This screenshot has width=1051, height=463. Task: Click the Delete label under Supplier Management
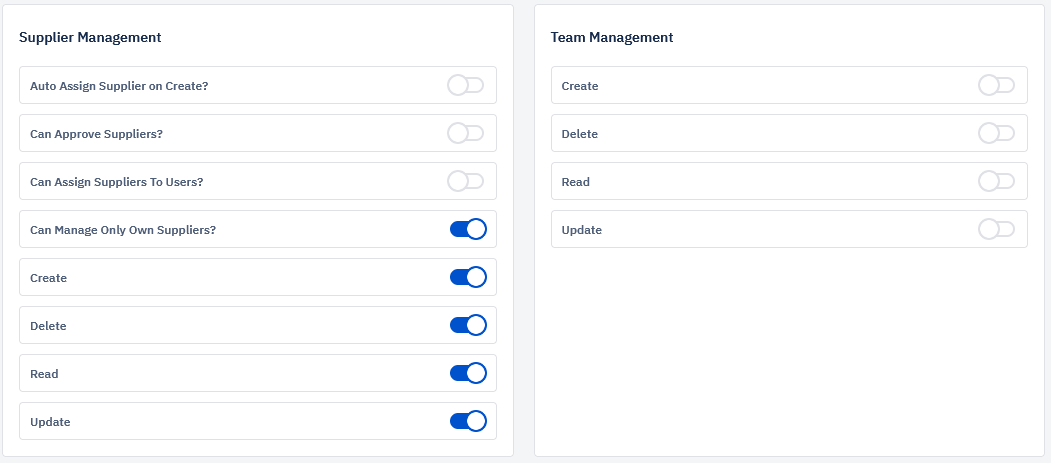pyautogui.click(x=48, y=326)
